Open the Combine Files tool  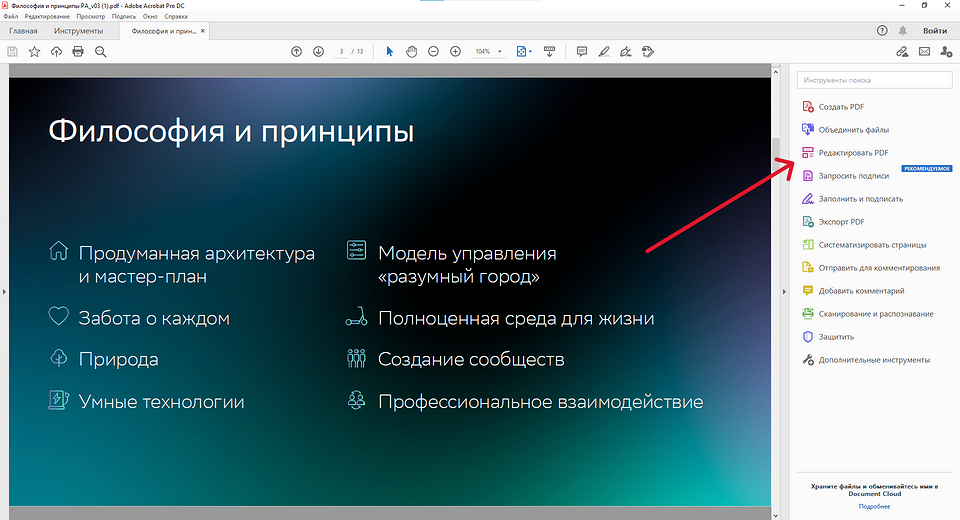coord(853,130)
